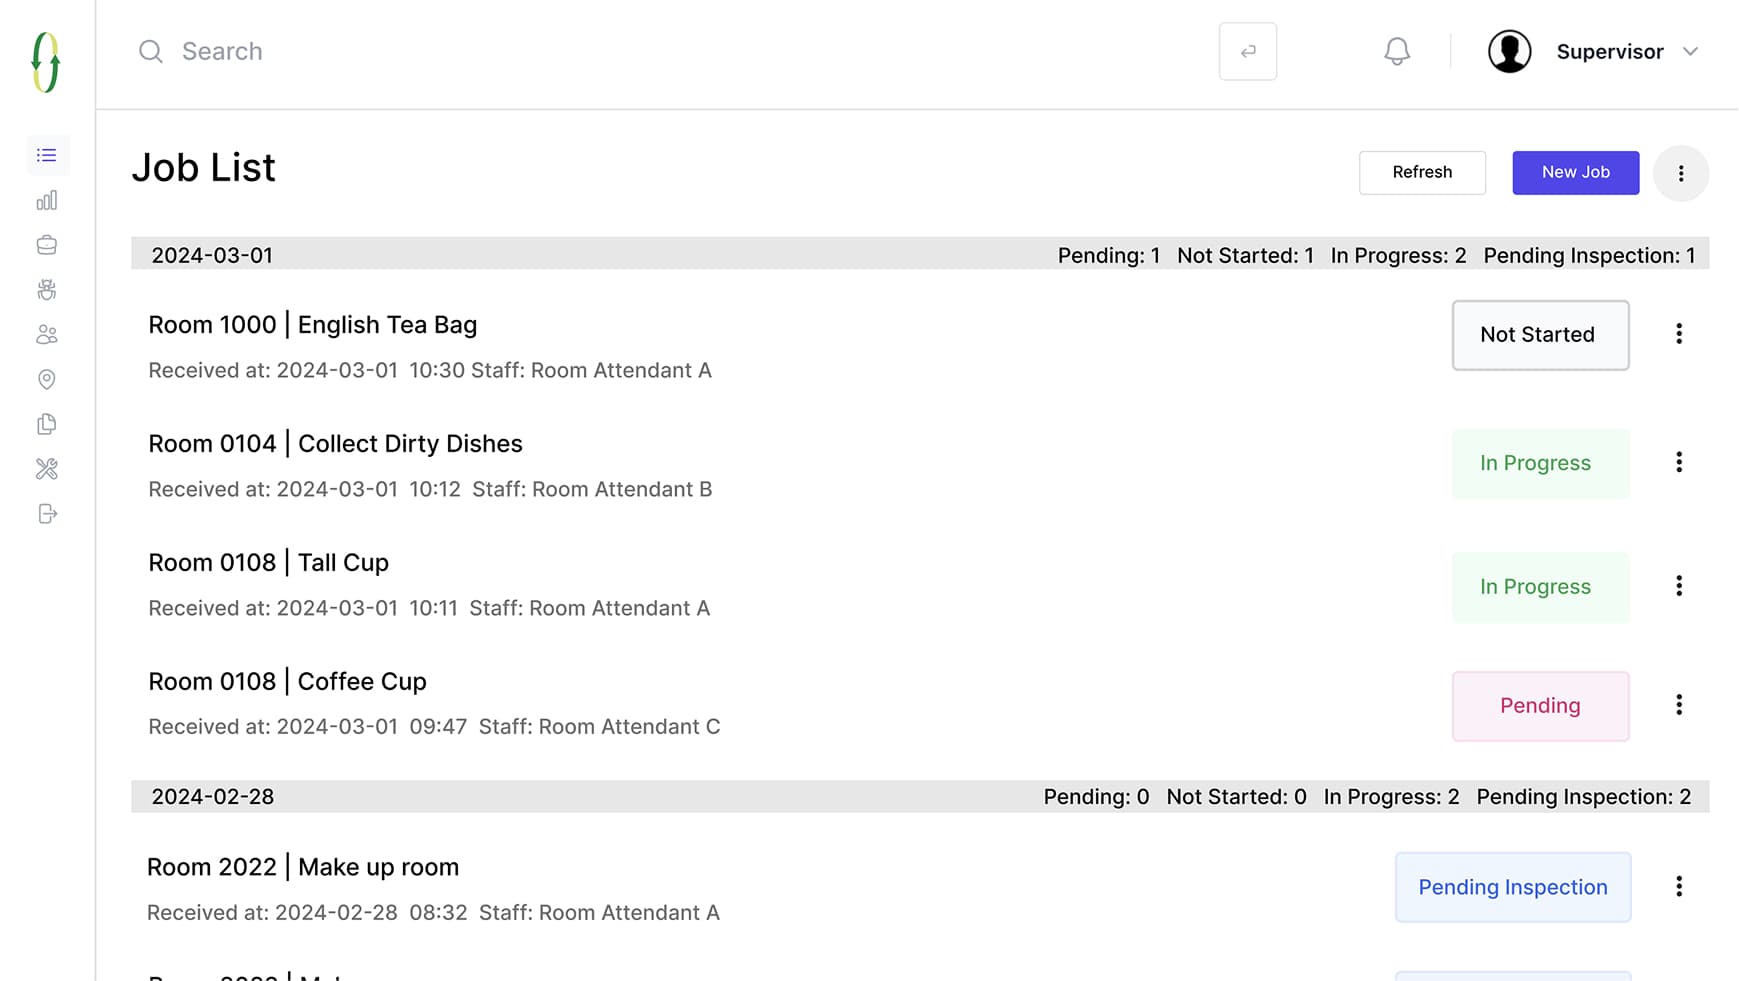
Task: Log out using the sidebar exit icon
Action: coord(46,514)
